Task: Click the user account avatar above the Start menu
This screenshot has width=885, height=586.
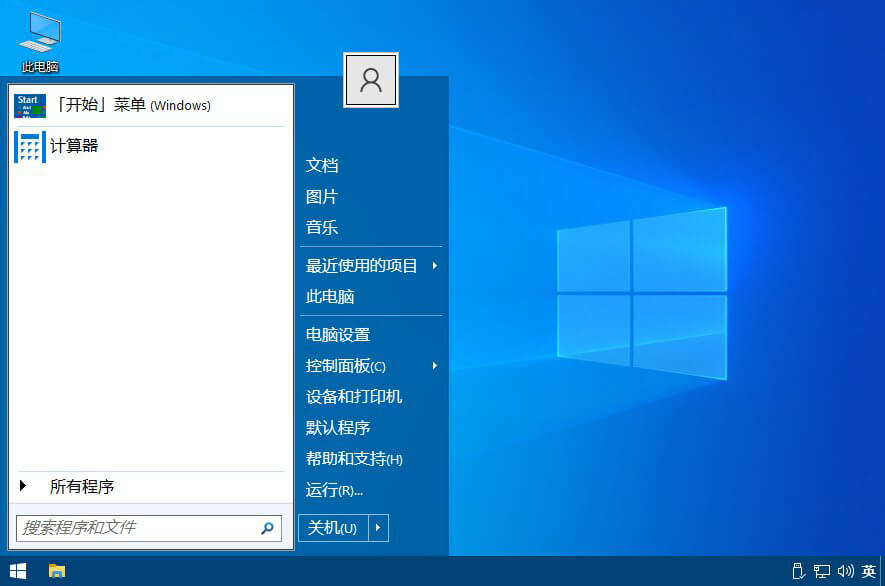Action: point(371,80)
